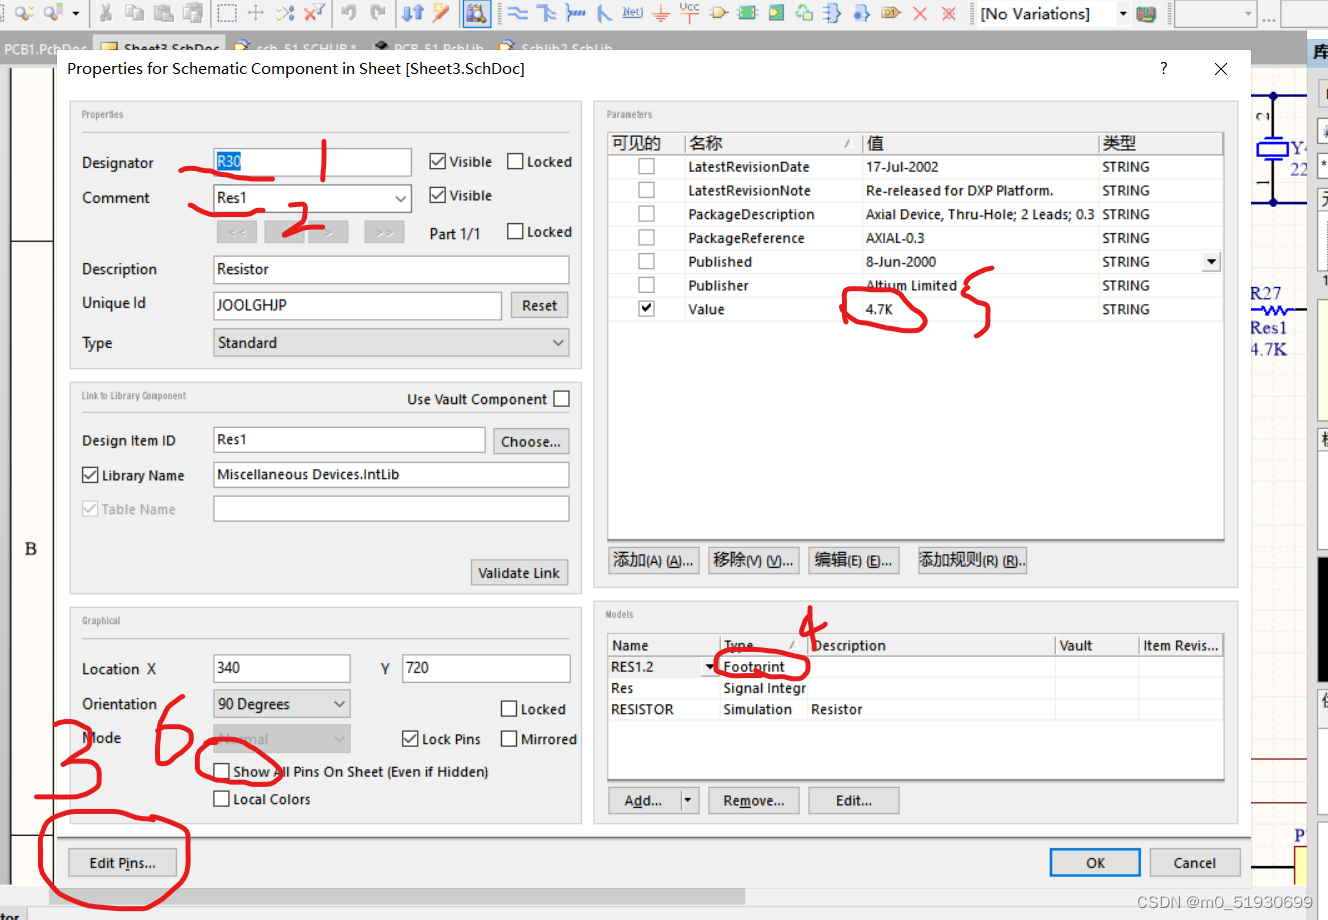Open the No Variations dropdown

click(1123, 14)
